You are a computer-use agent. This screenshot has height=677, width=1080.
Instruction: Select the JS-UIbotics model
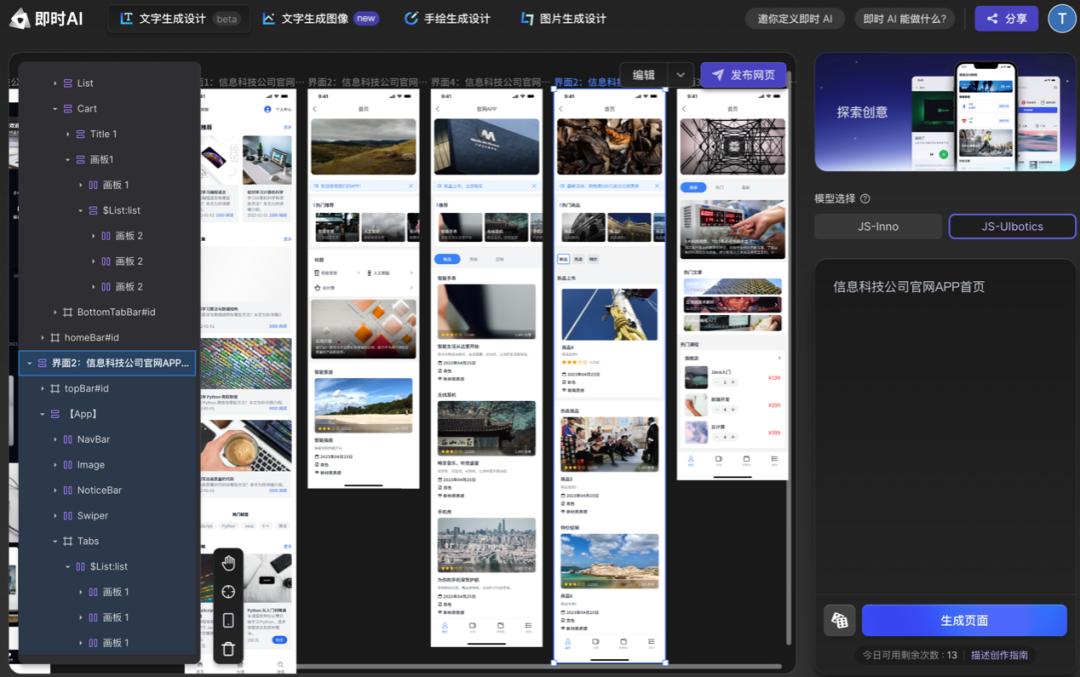coord(1012,227)
